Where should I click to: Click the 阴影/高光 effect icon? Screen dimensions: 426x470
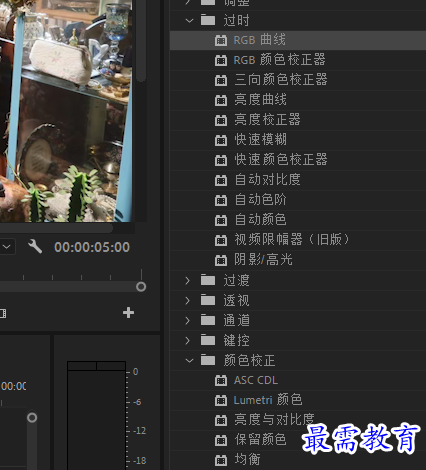click(221, 260)
